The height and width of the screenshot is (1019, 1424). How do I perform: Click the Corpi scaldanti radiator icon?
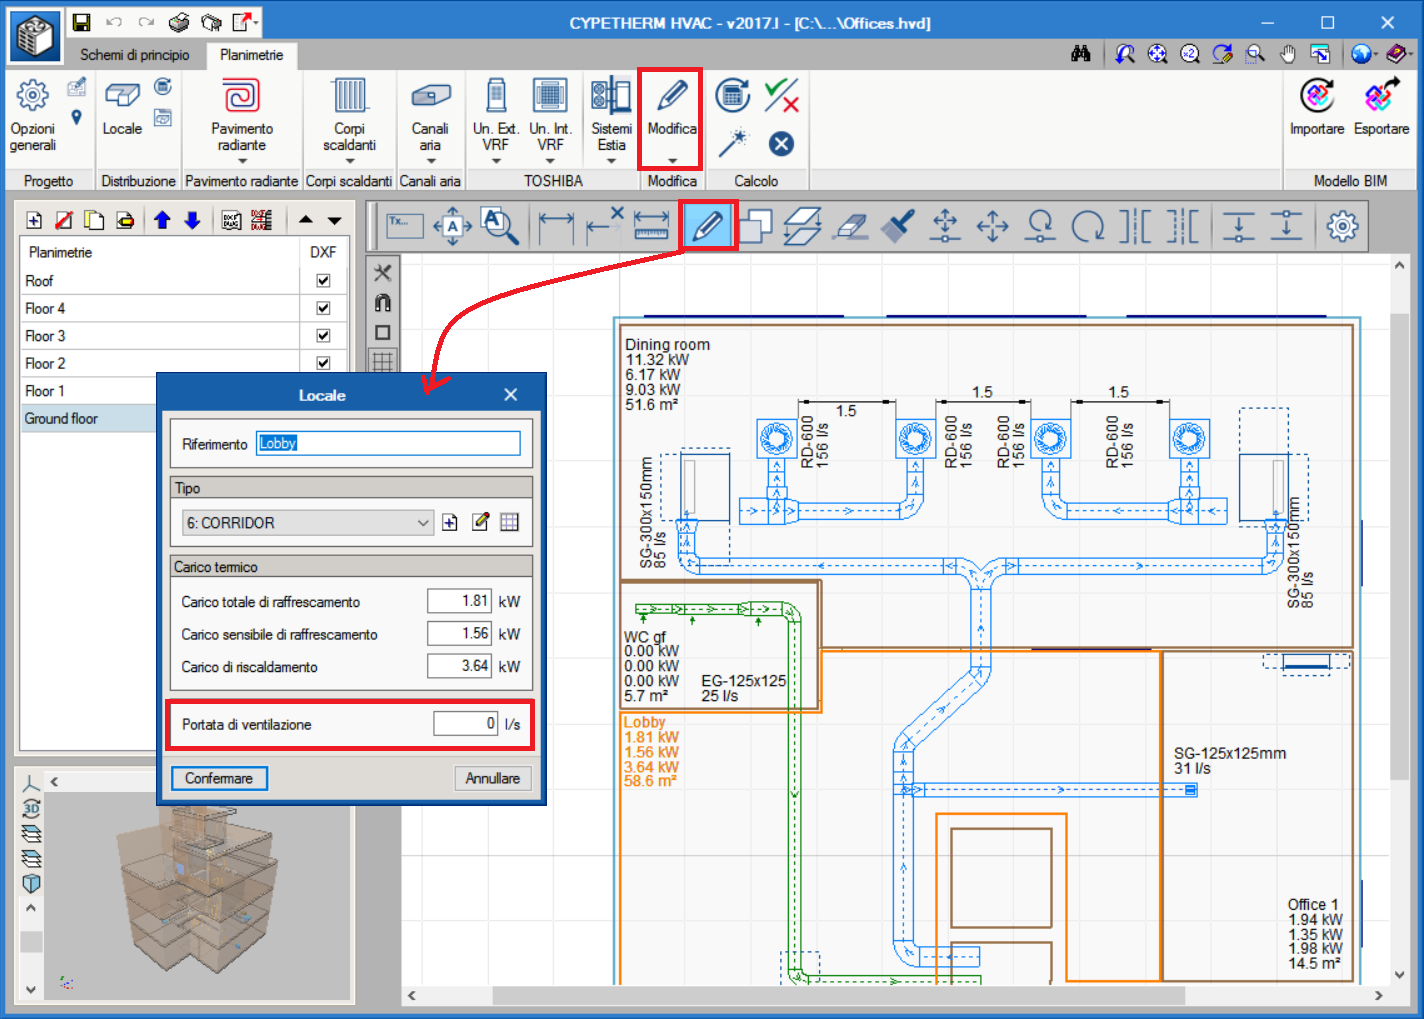tap(349, 96)
